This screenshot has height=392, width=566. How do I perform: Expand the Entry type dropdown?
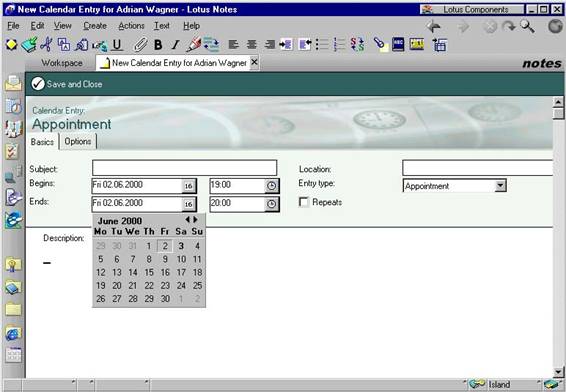[500, 186]
